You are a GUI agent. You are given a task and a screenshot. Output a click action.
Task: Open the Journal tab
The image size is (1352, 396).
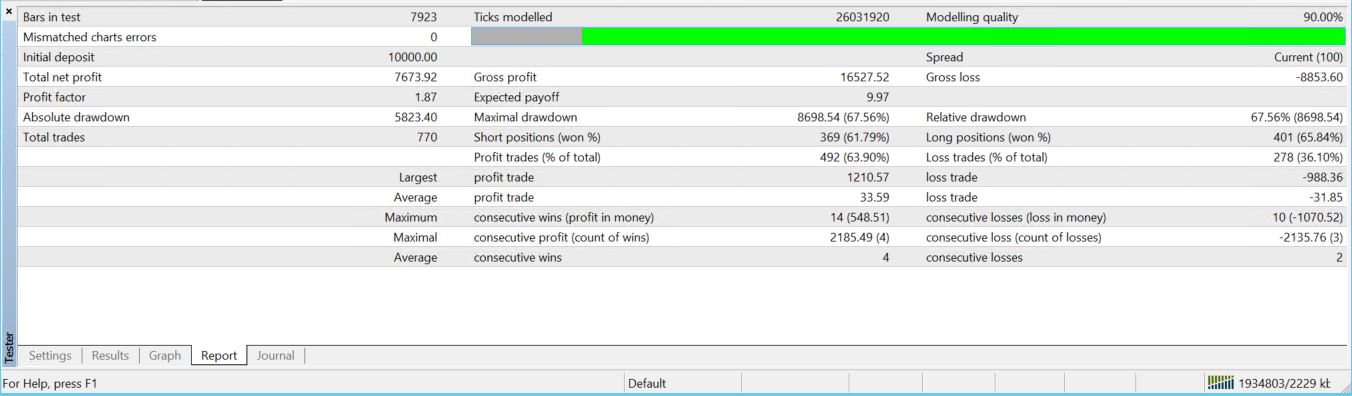click(276, 355)
